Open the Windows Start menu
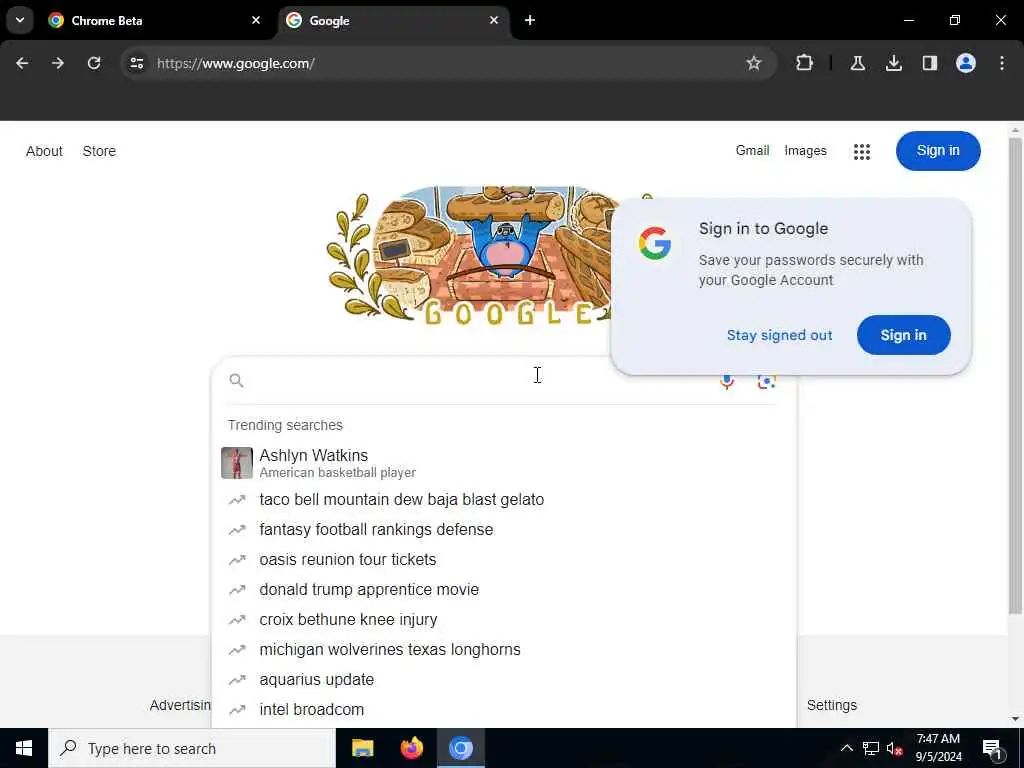The height and width of the screenshot is (768, 1024). (x=24, y=748)
